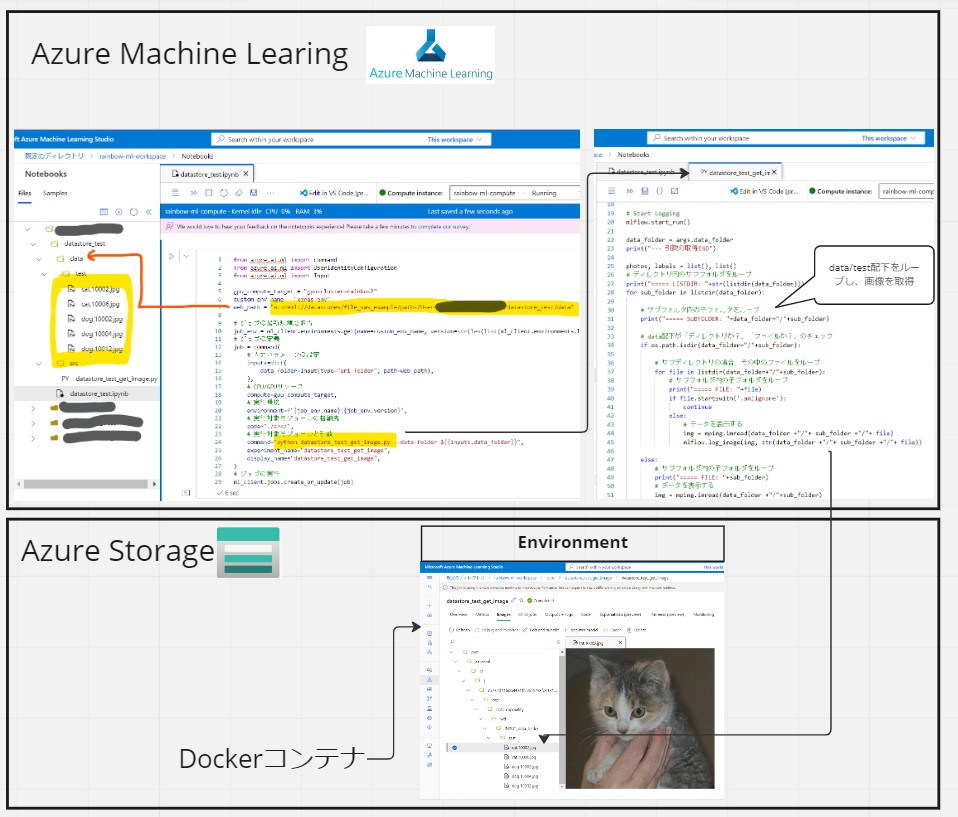
Task: Save the Python file in the right editor
Action: click(645, 191)
